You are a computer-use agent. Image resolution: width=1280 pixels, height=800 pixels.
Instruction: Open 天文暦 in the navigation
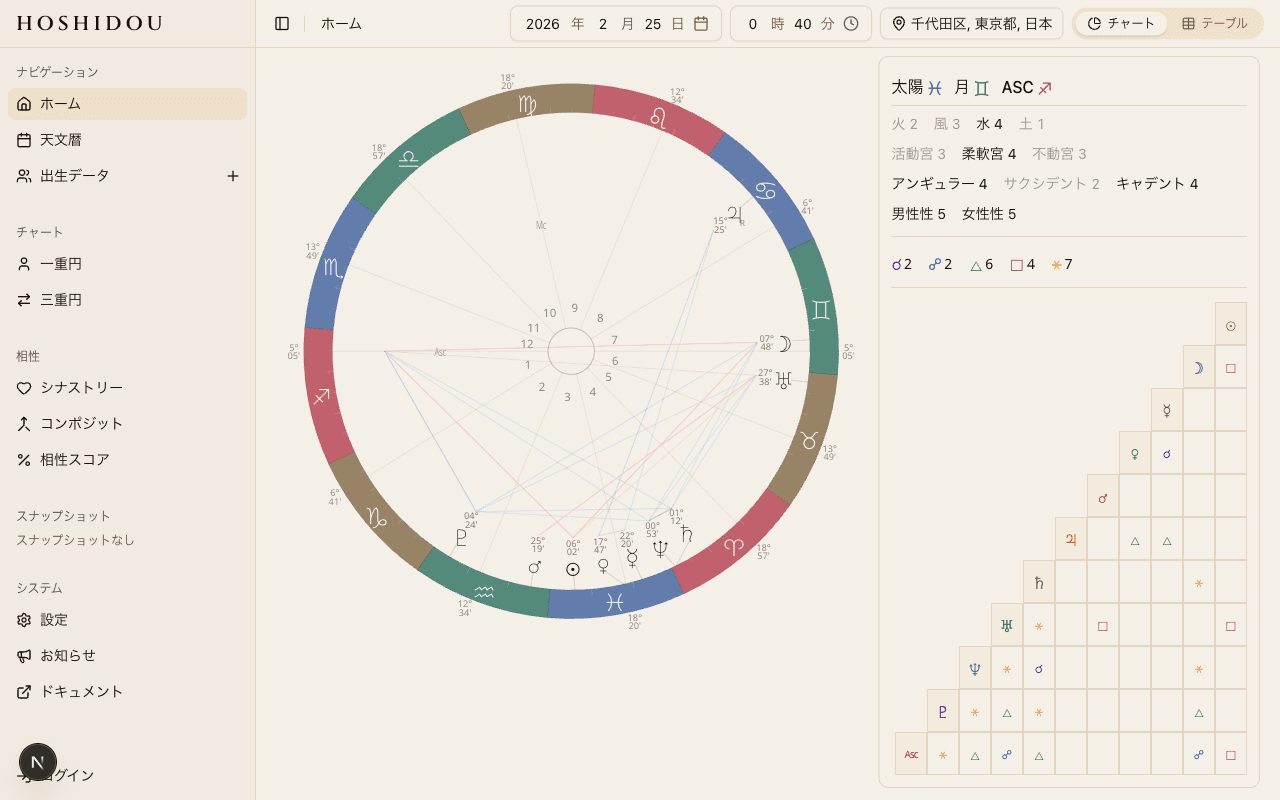tap(61, 140)
